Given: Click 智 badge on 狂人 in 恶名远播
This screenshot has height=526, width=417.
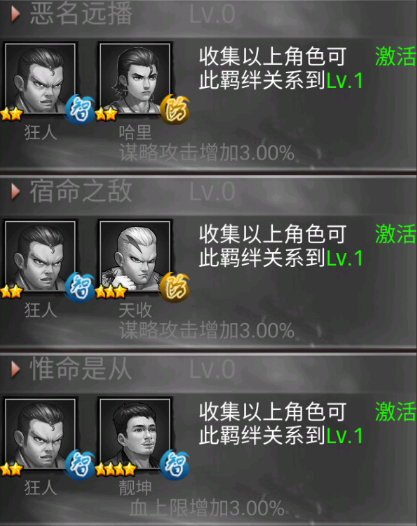Looking at the screenshot, I should [80, 109].
